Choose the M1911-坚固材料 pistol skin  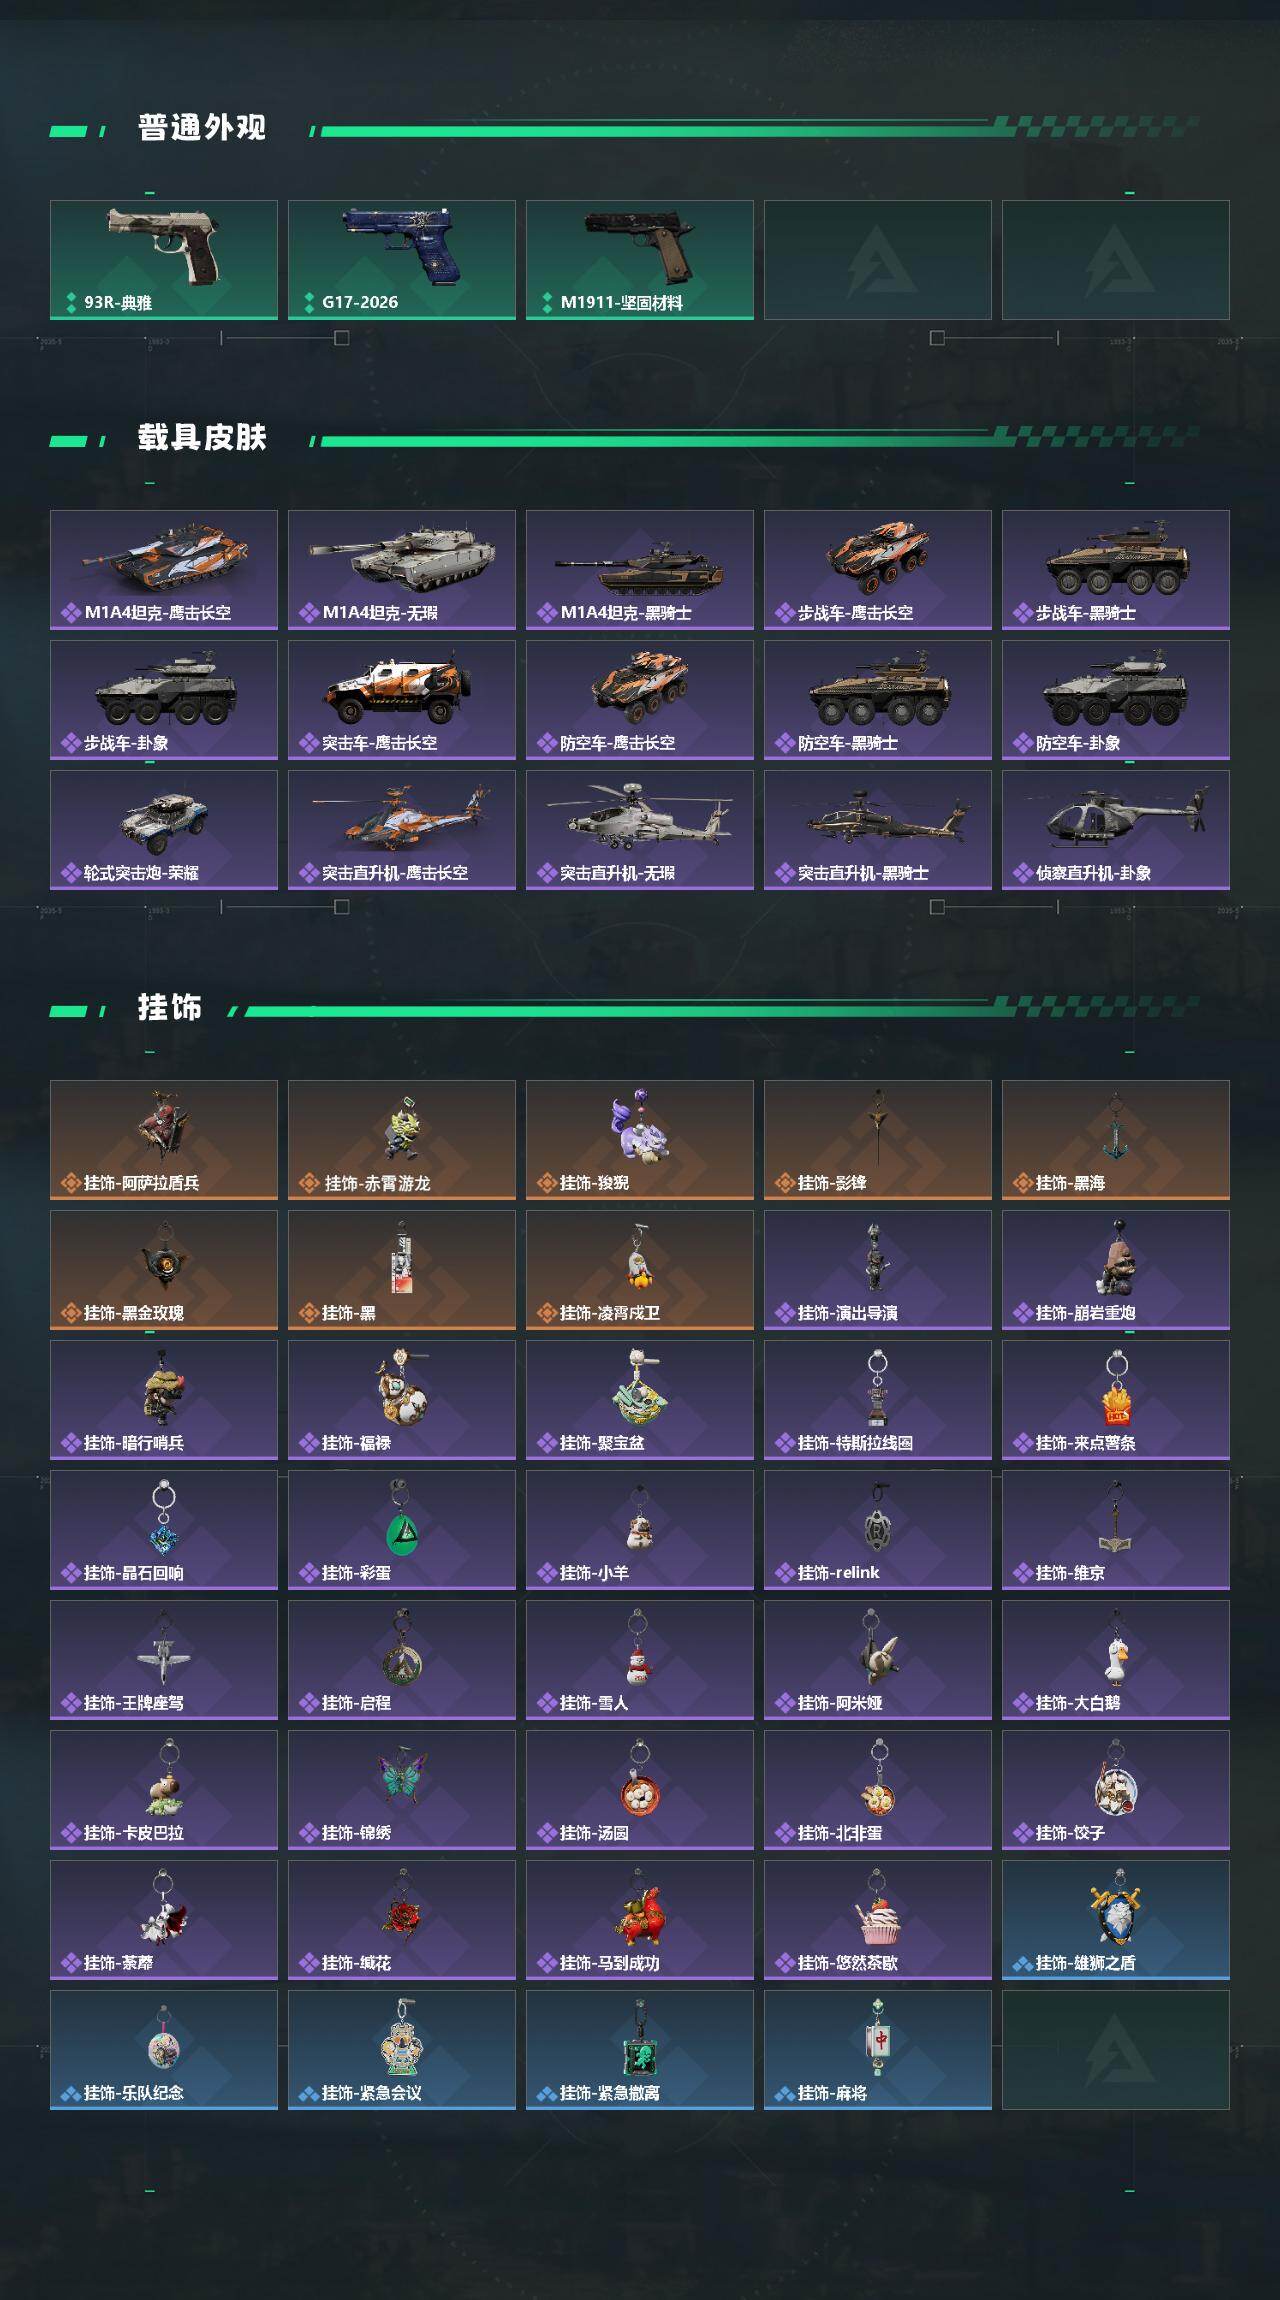640,260
